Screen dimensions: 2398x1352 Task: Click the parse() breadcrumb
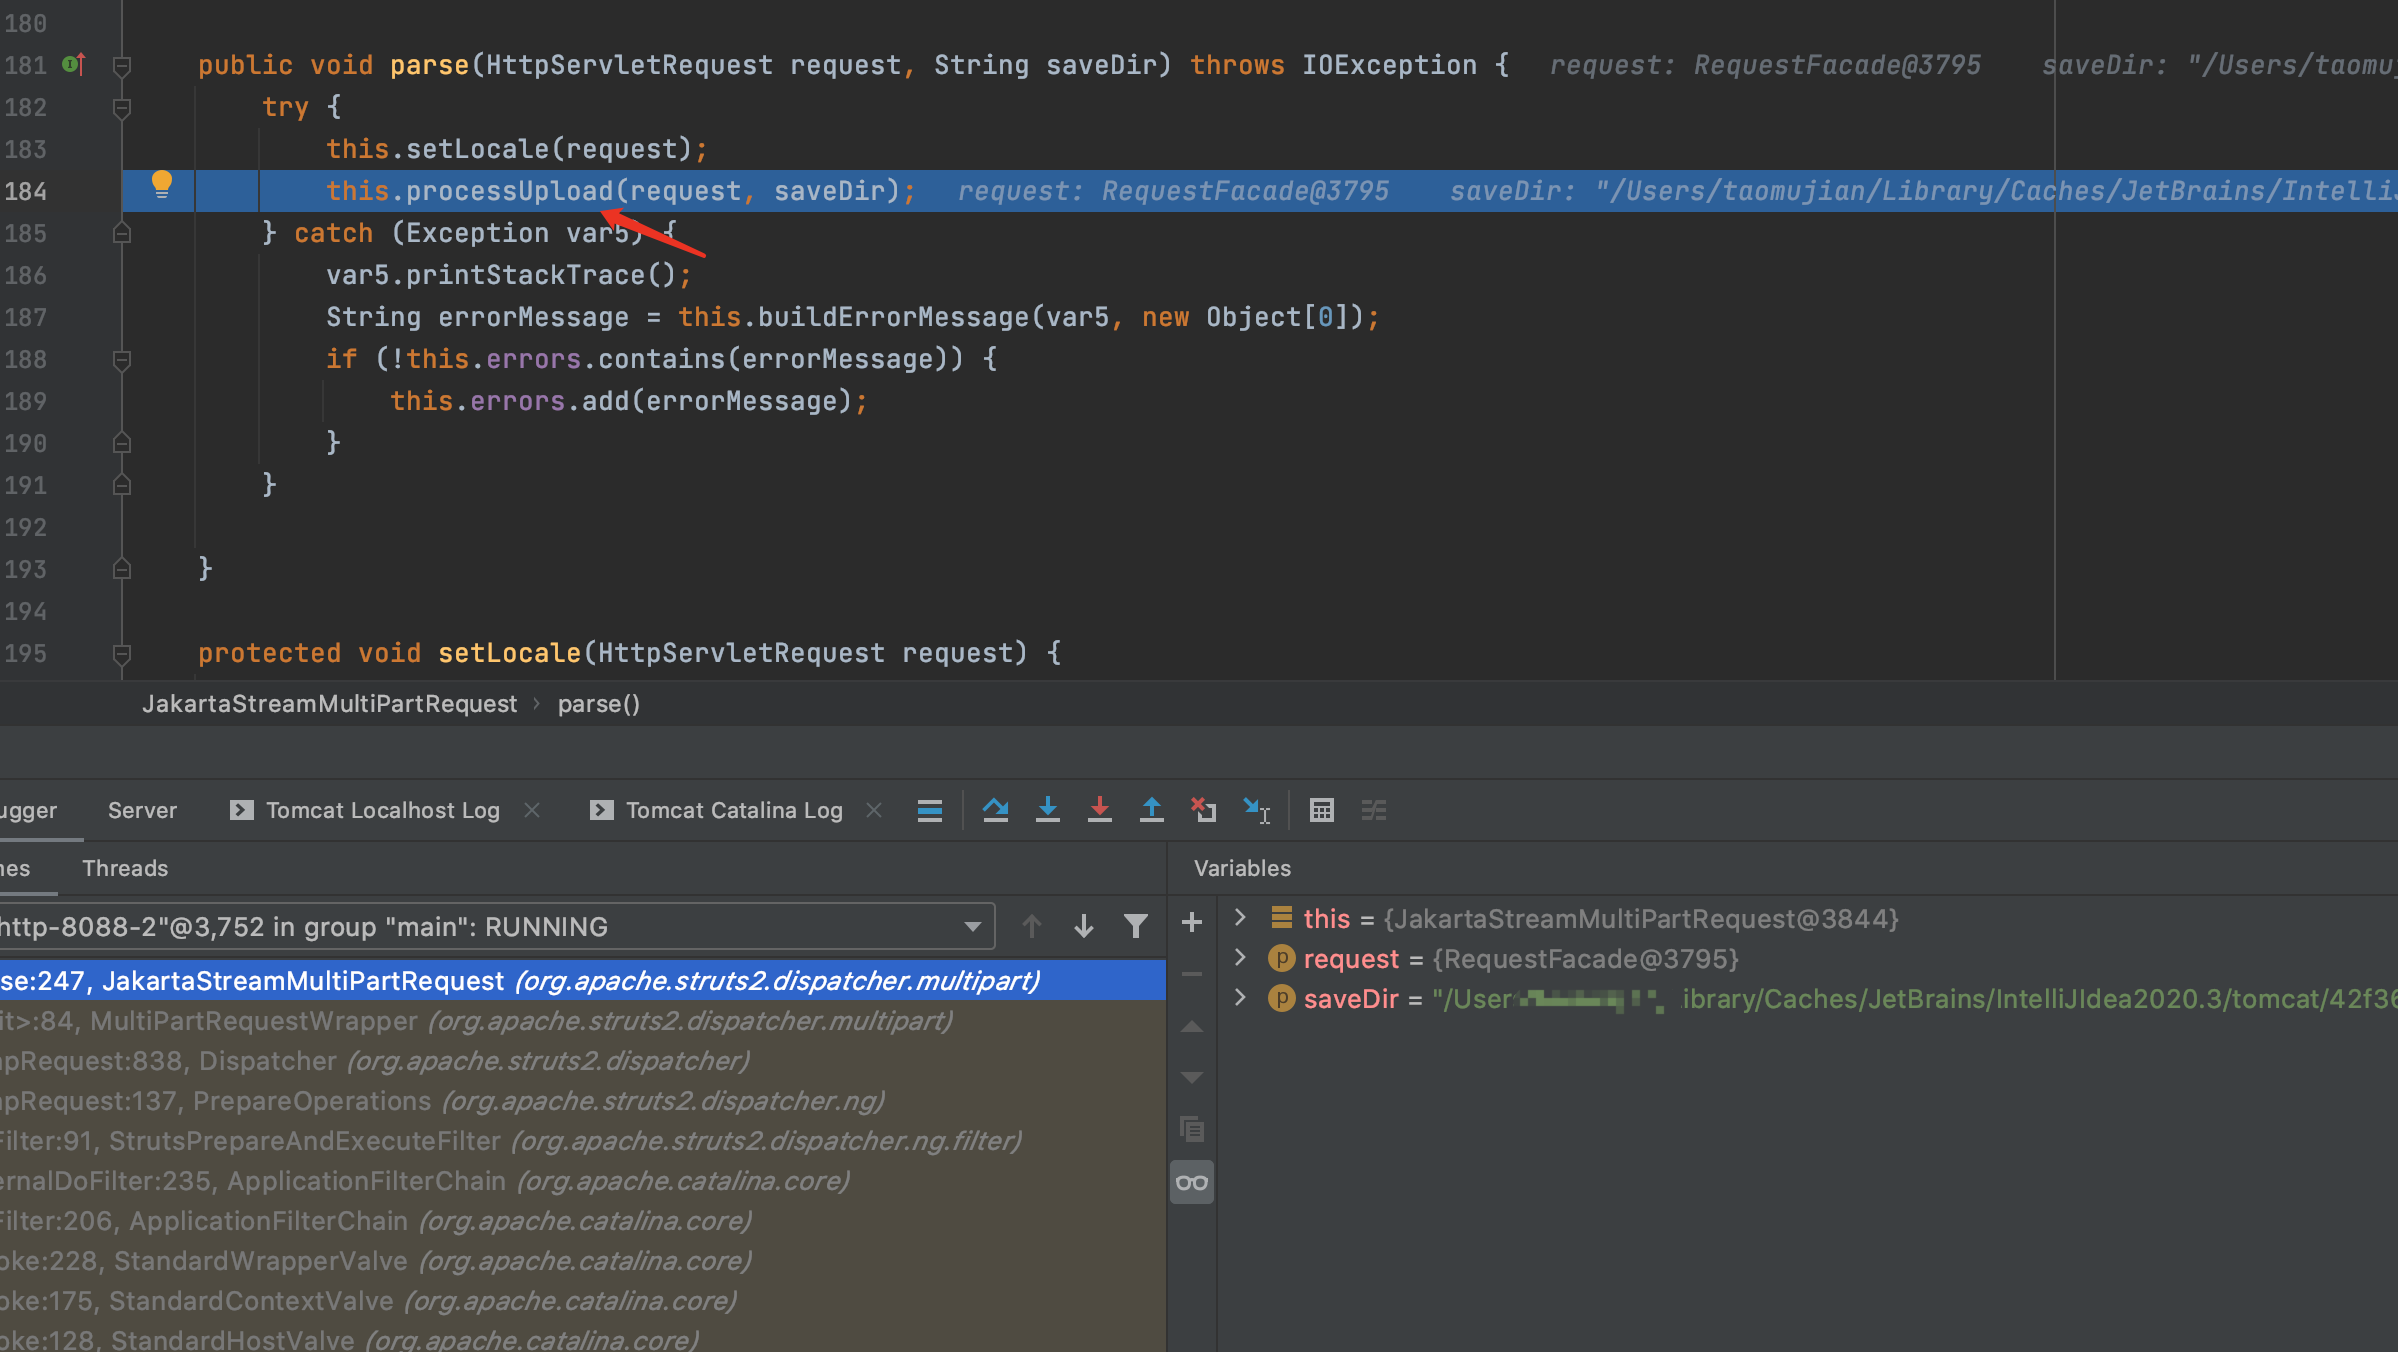pos(598,704)
